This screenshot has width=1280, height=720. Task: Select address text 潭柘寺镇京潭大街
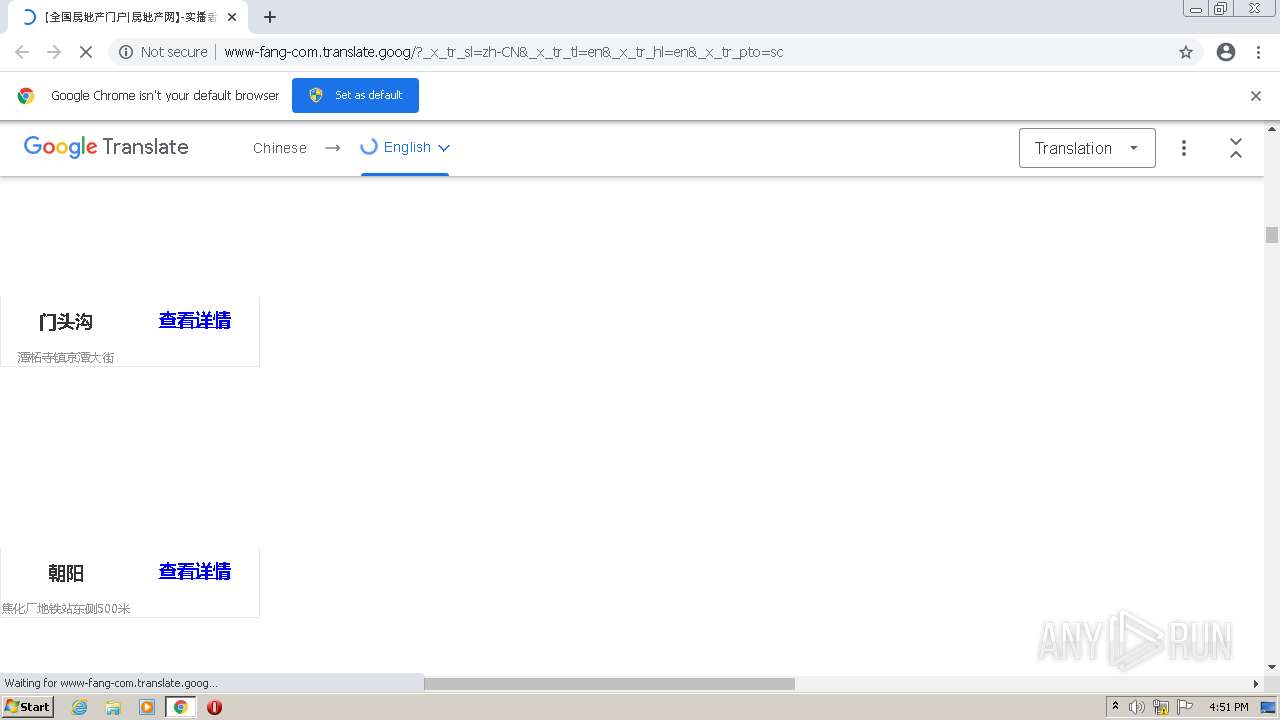point(66,357)
